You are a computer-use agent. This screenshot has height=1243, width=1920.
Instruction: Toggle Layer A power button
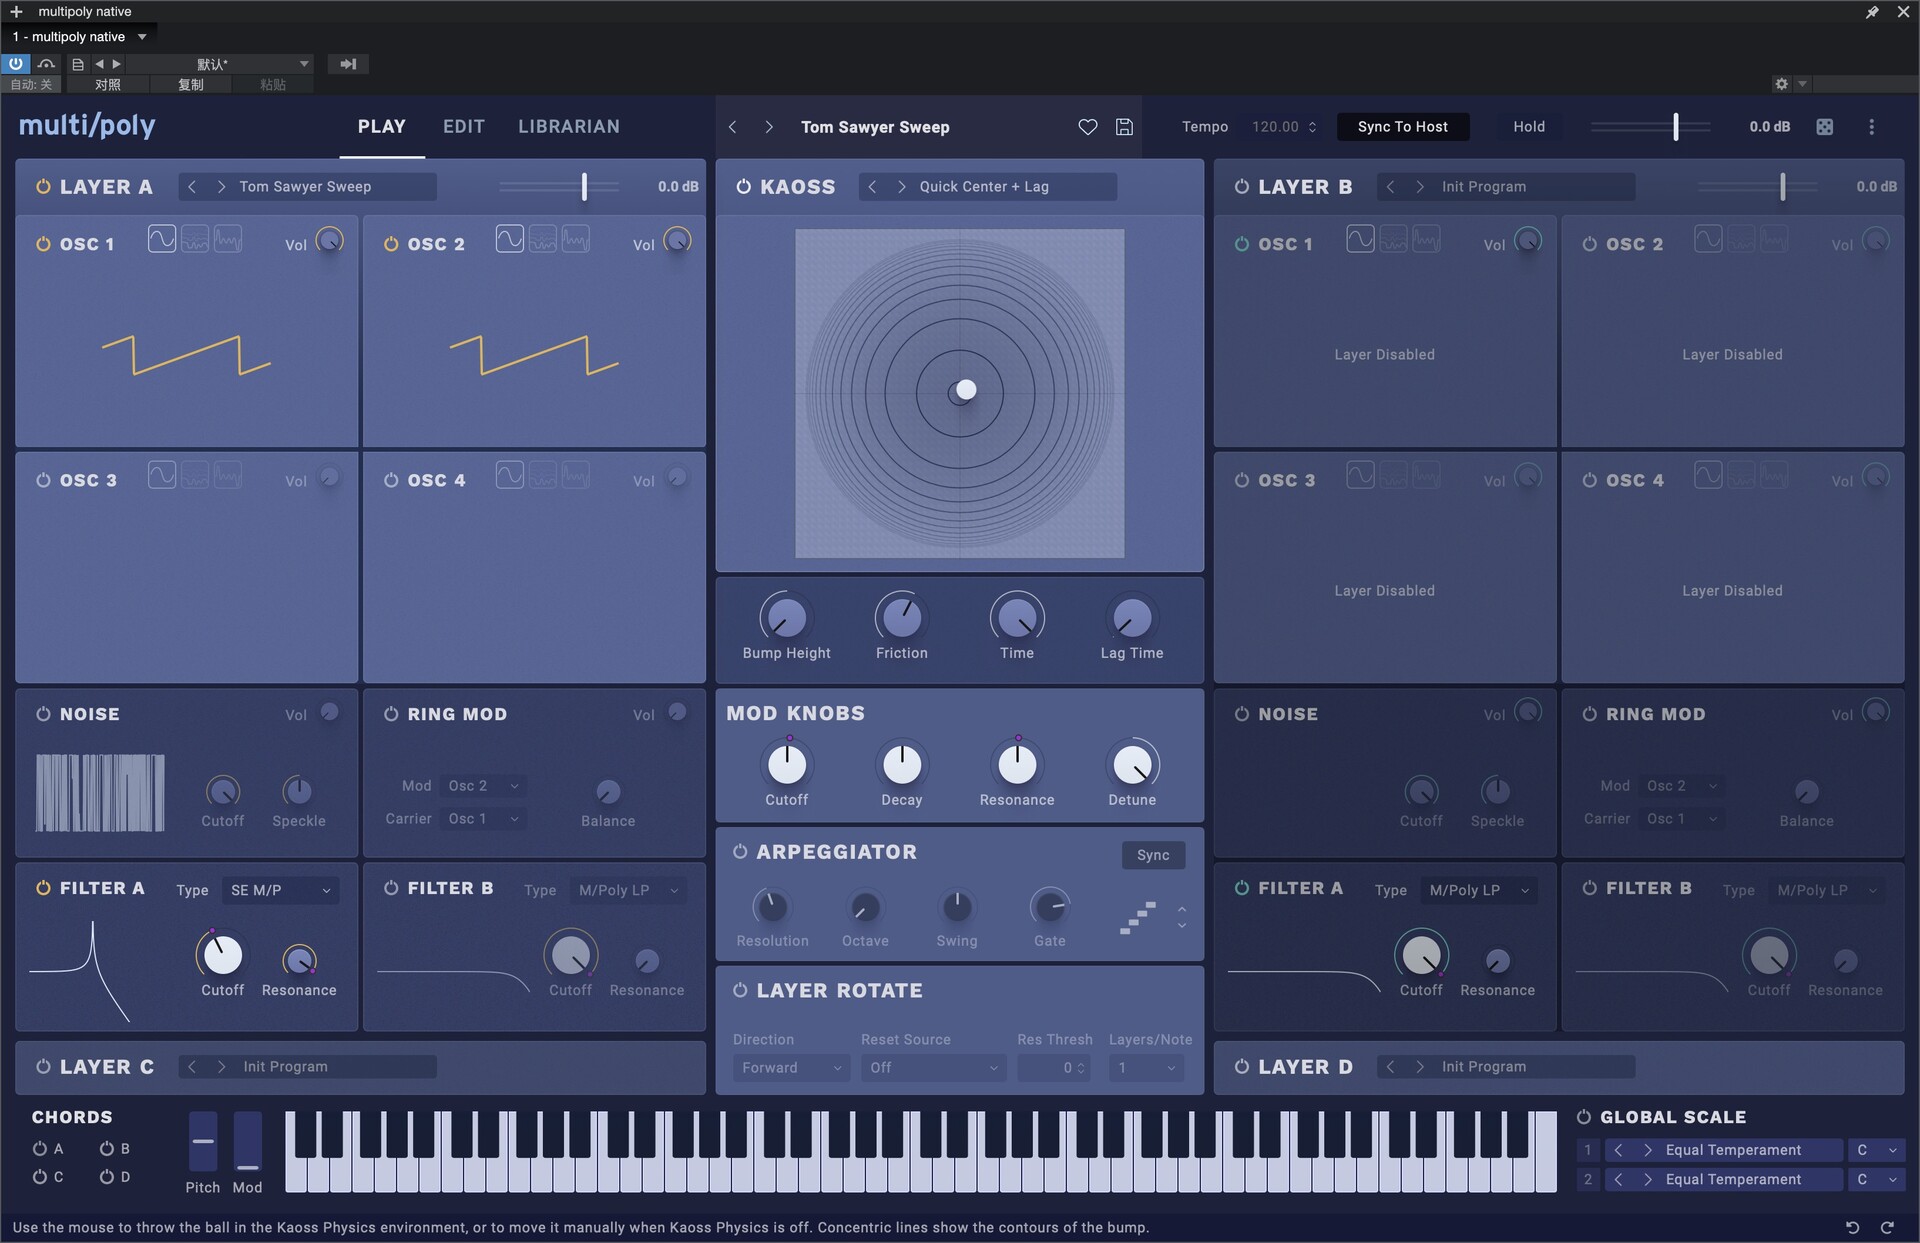(x=43, y=187)
